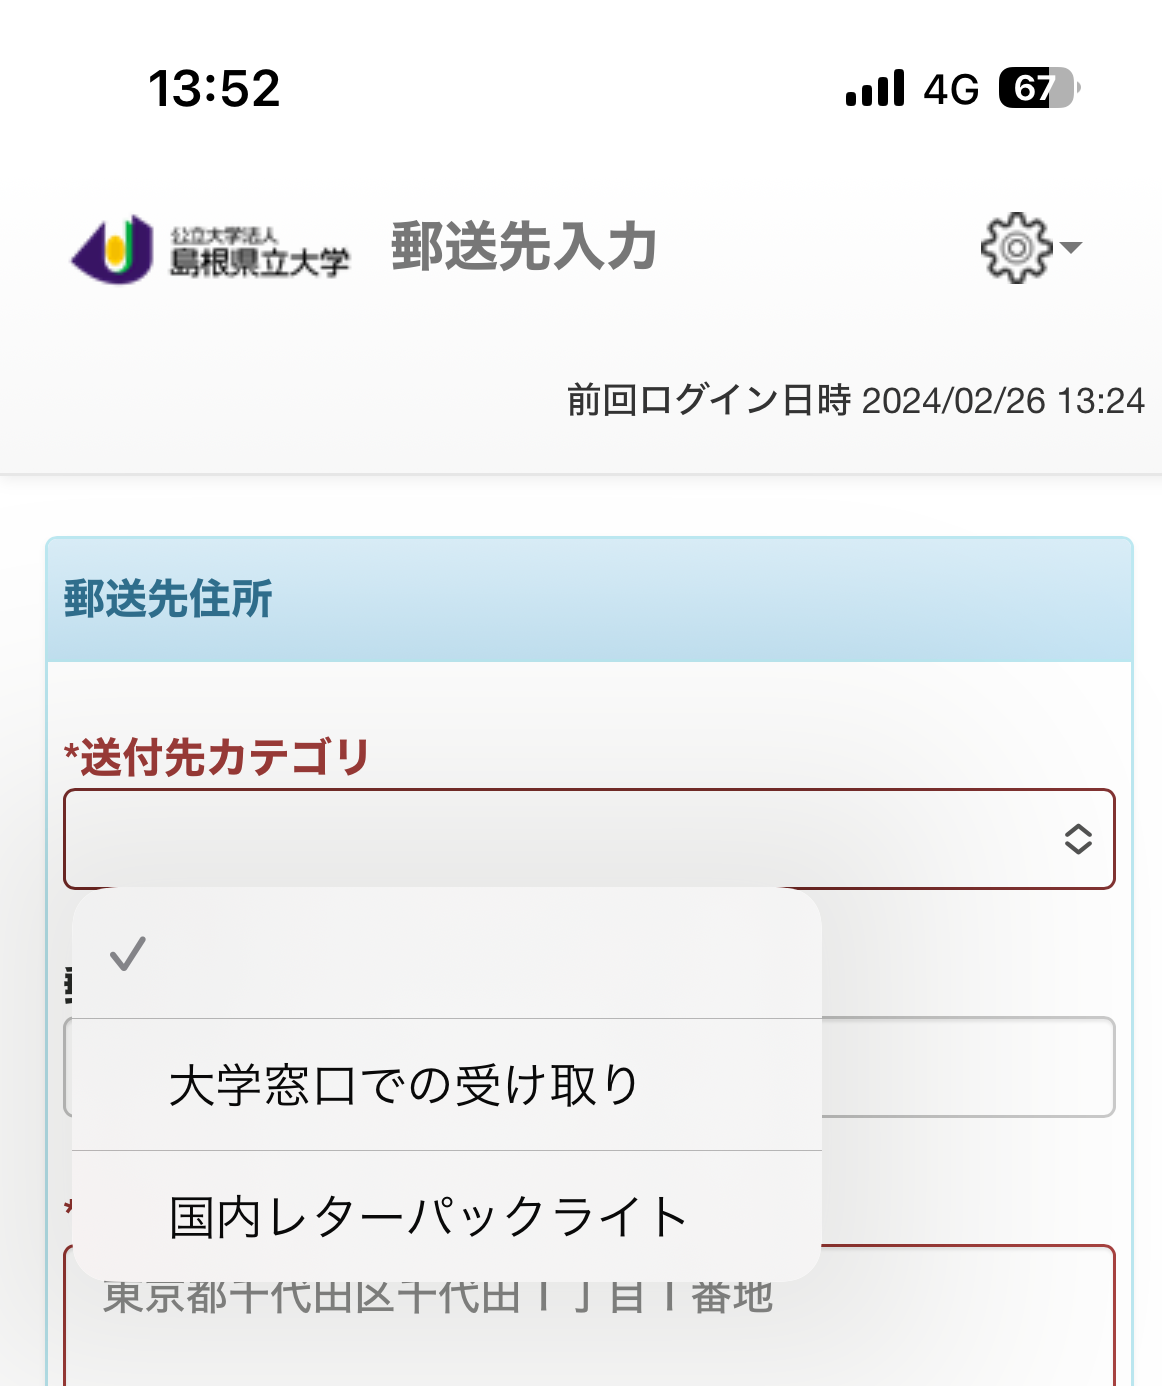The image size is (1162, 1386).
Task: Tap the 13:52 status bar clock
Action: [x=214, y=88]
